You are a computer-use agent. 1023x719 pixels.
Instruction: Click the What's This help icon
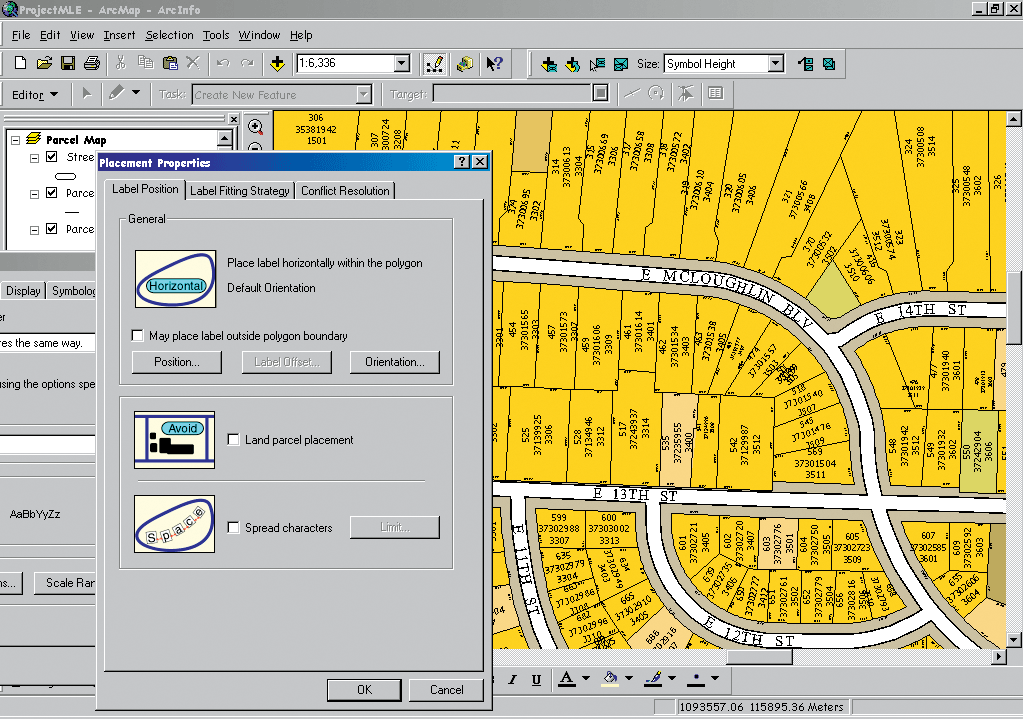(494, 64)
